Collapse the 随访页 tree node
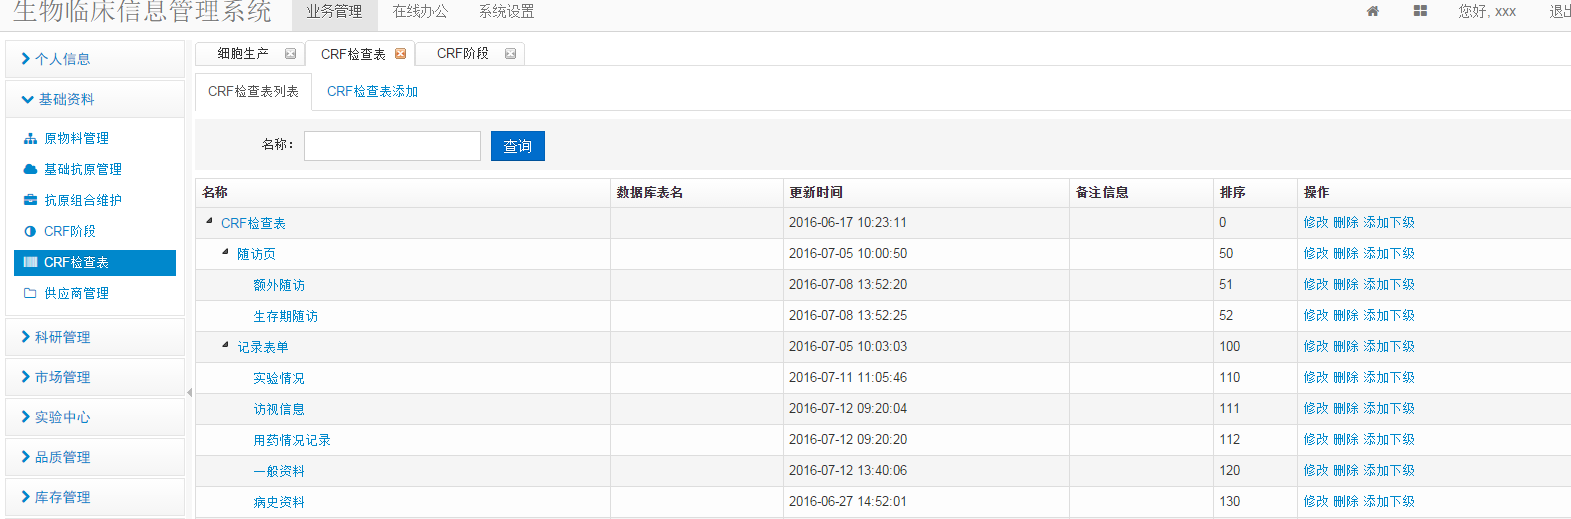The height and width of the screenshot is (519, 1571). pos(225,252)
